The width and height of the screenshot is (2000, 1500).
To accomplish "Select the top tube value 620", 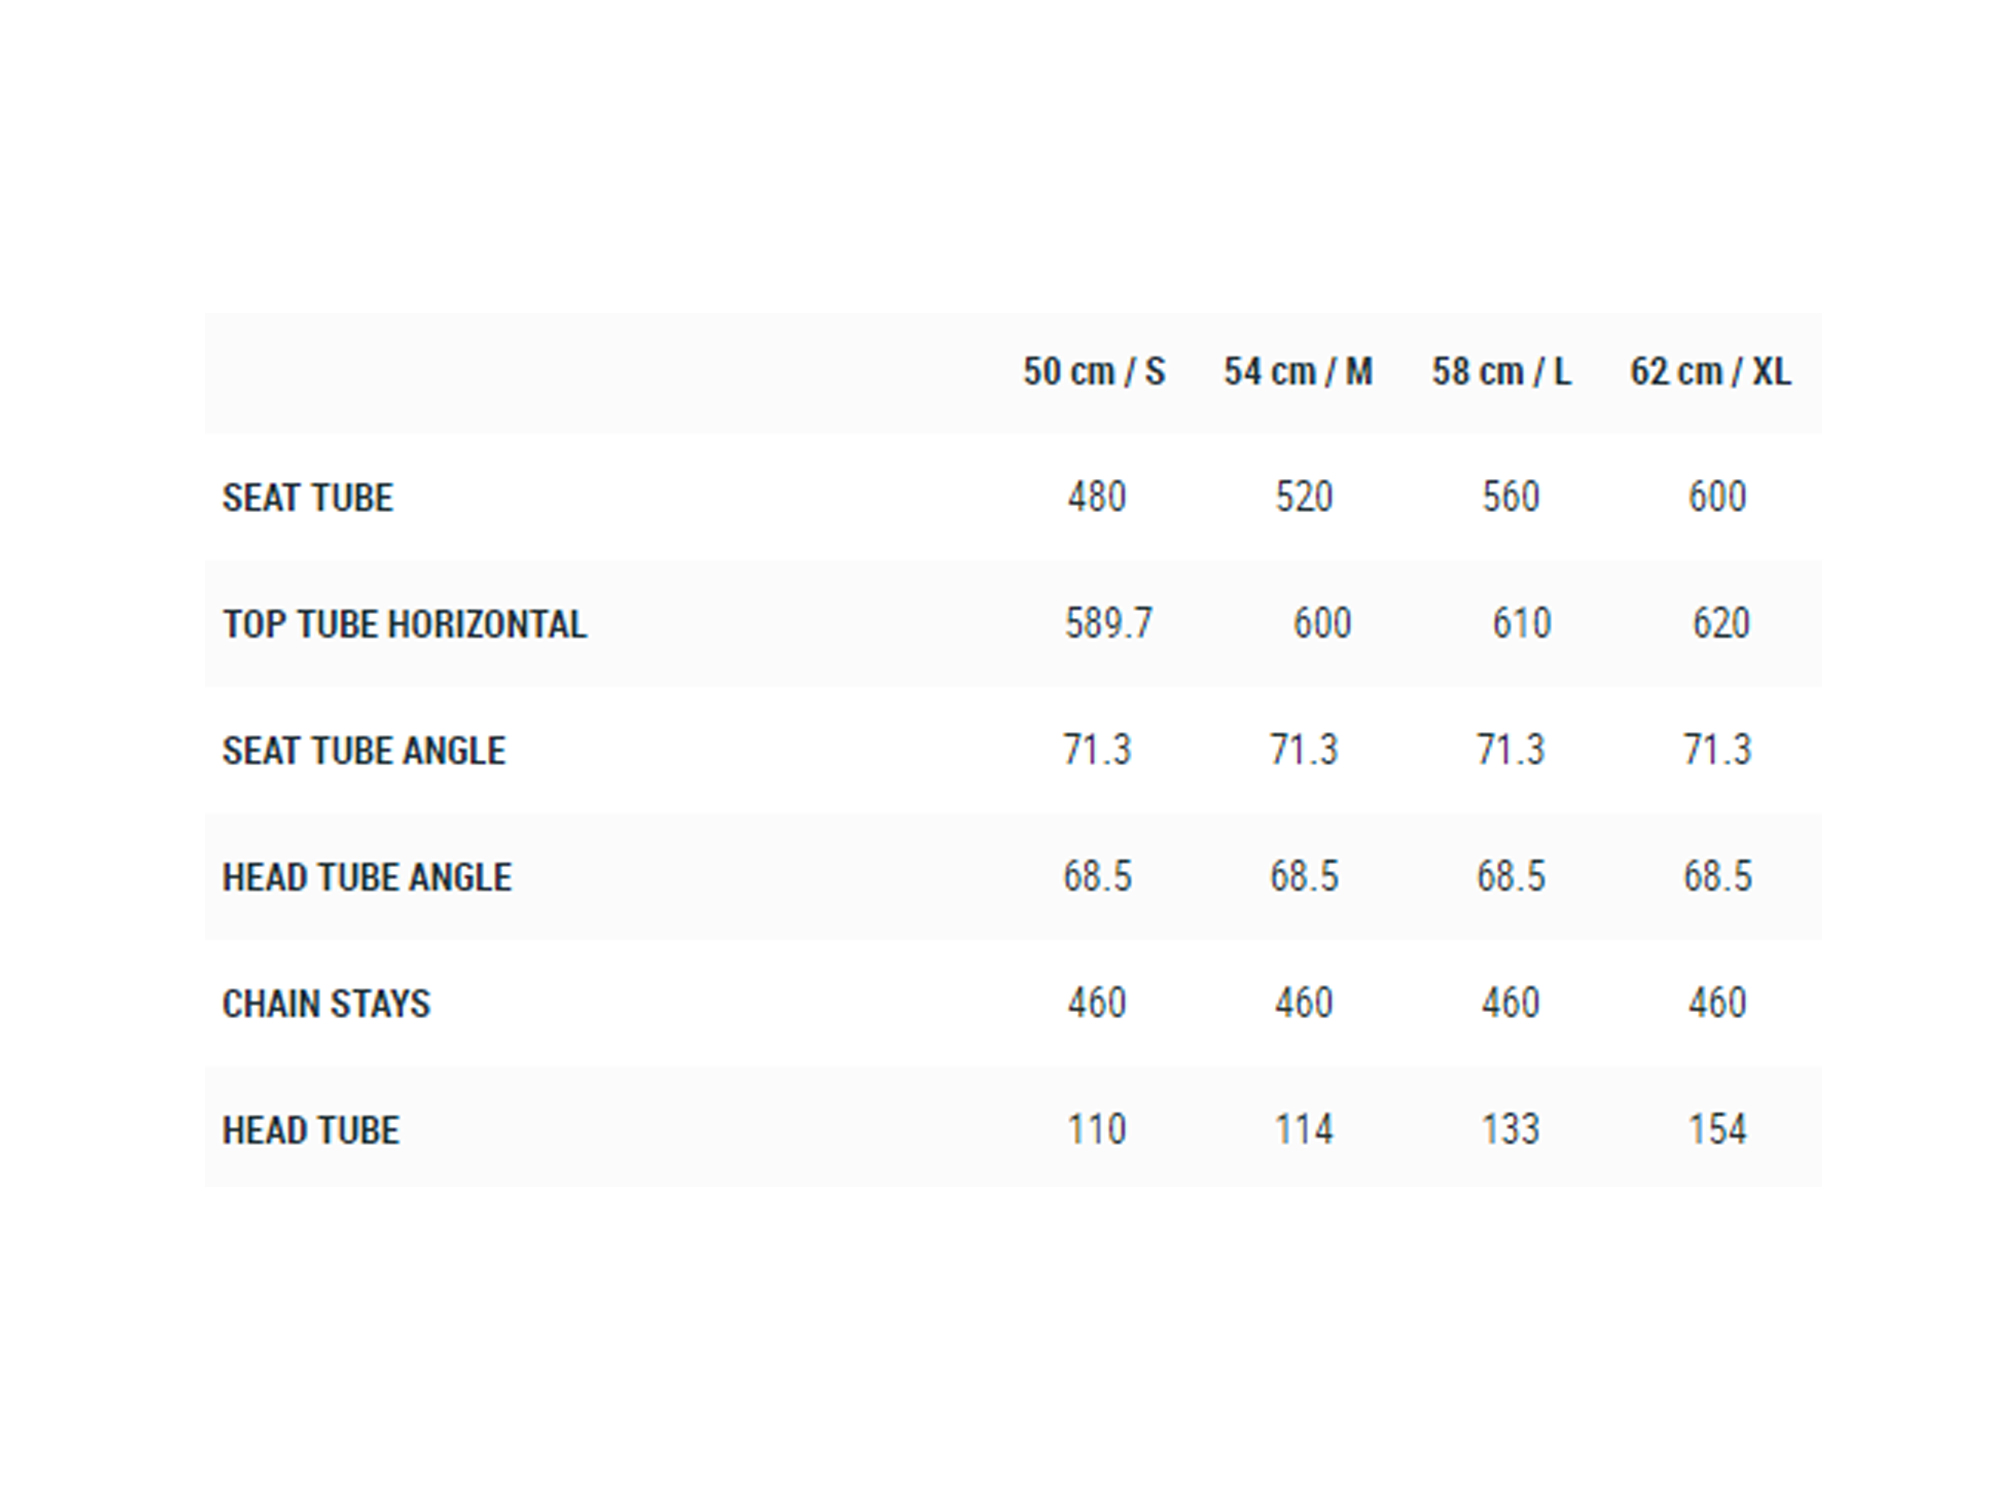I will coord(1721,624).
